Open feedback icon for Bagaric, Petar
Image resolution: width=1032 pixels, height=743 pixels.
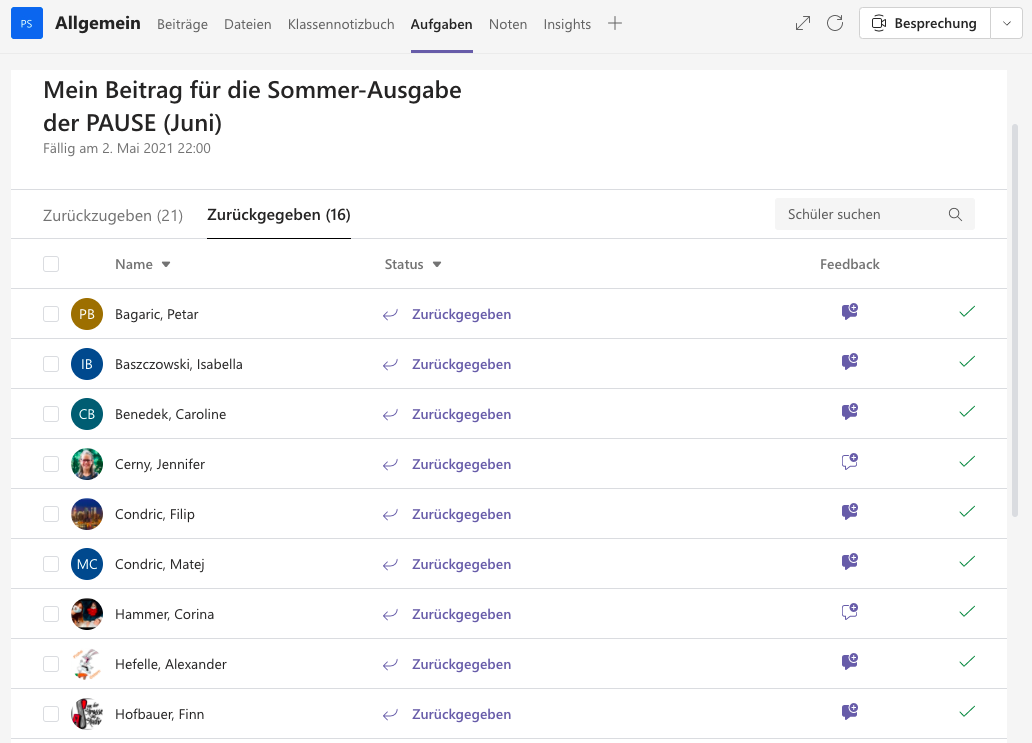(850, 312)
